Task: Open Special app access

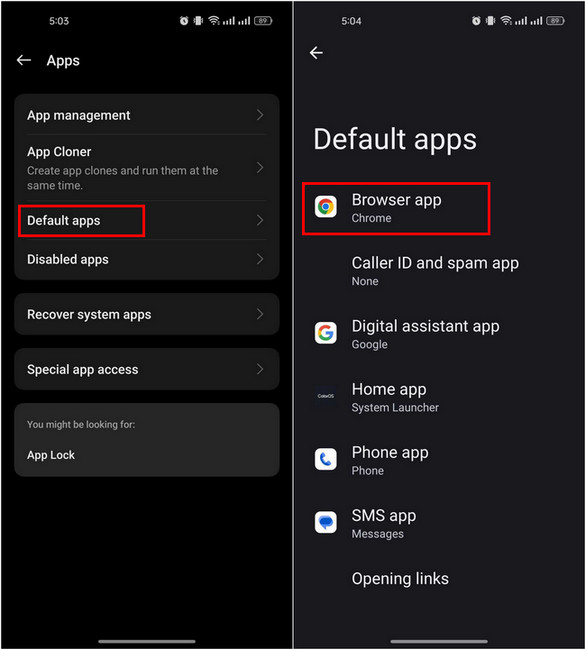Action: coord(147,369)
